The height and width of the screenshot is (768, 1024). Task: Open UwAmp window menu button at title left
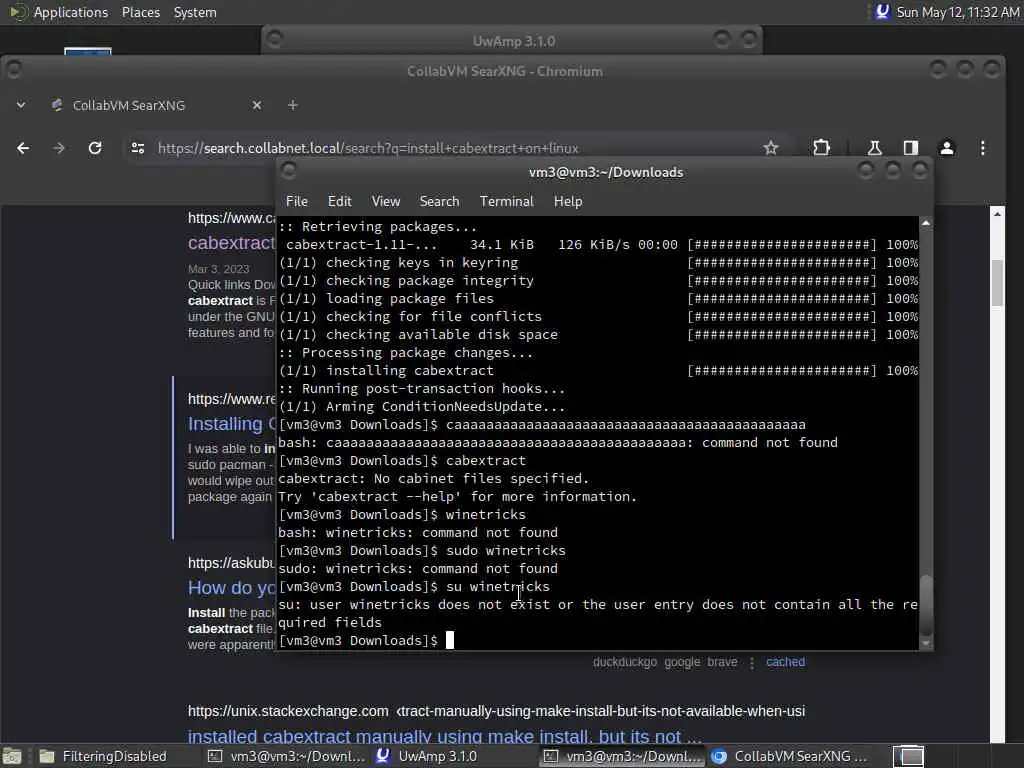coord(274,39)
